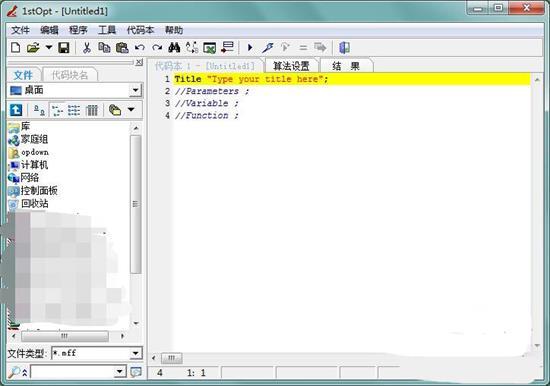
Task: Open Find with the binoculars icon
Action: coord(174,47)
